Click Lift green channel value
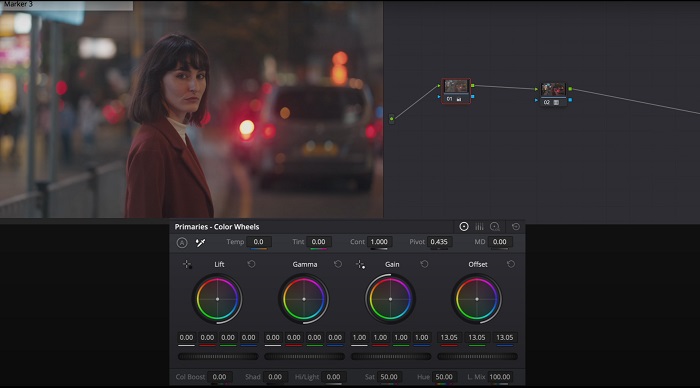Image resolution: width=700 pixels, height=388 pixels. [228, 338]
